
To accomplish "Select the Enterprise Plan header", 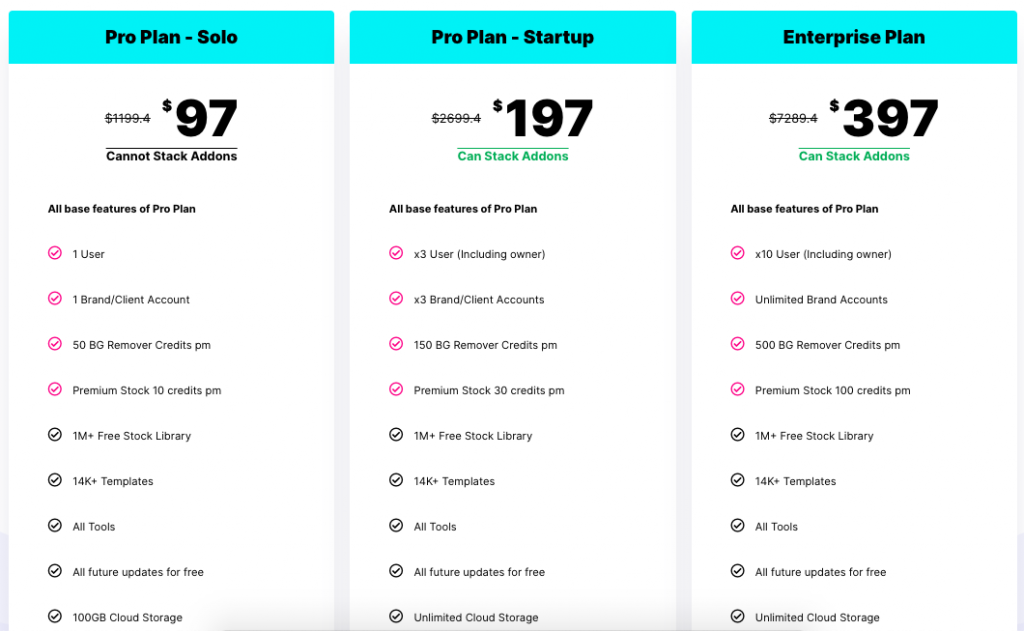I will coord(854,37).
